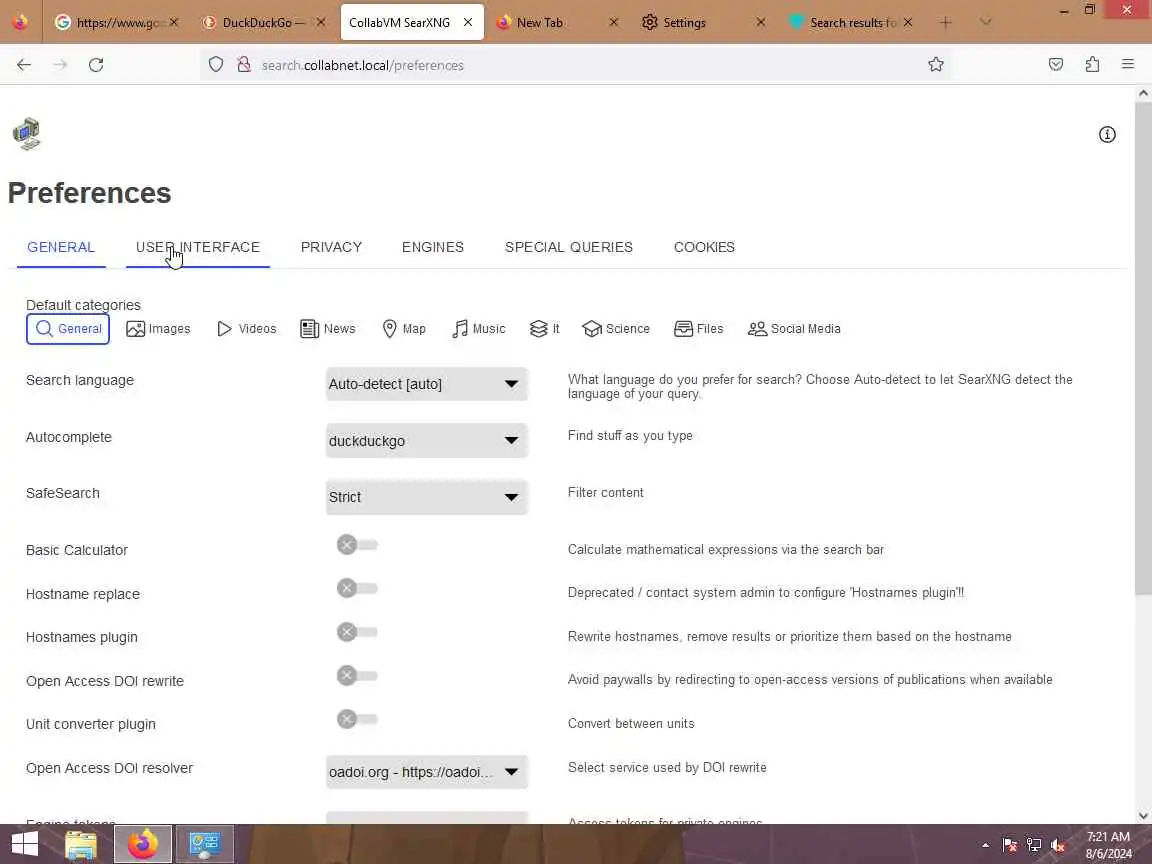Image resolution: width=1152 pixels, height=864 pixels.
Task: Close the Settings browser tab
Action: click(x=760, y=23)
